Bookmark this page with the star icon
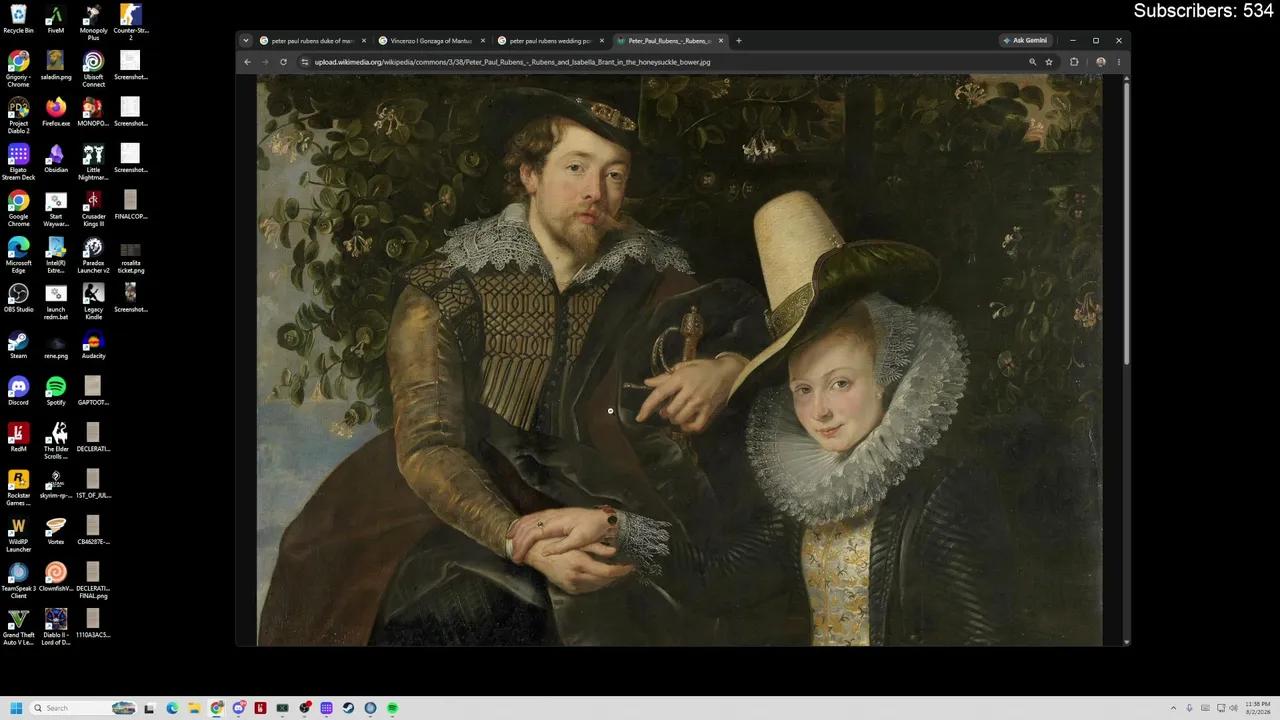The width and height of the screenshot is (1280, 720). coord(1049,62)
